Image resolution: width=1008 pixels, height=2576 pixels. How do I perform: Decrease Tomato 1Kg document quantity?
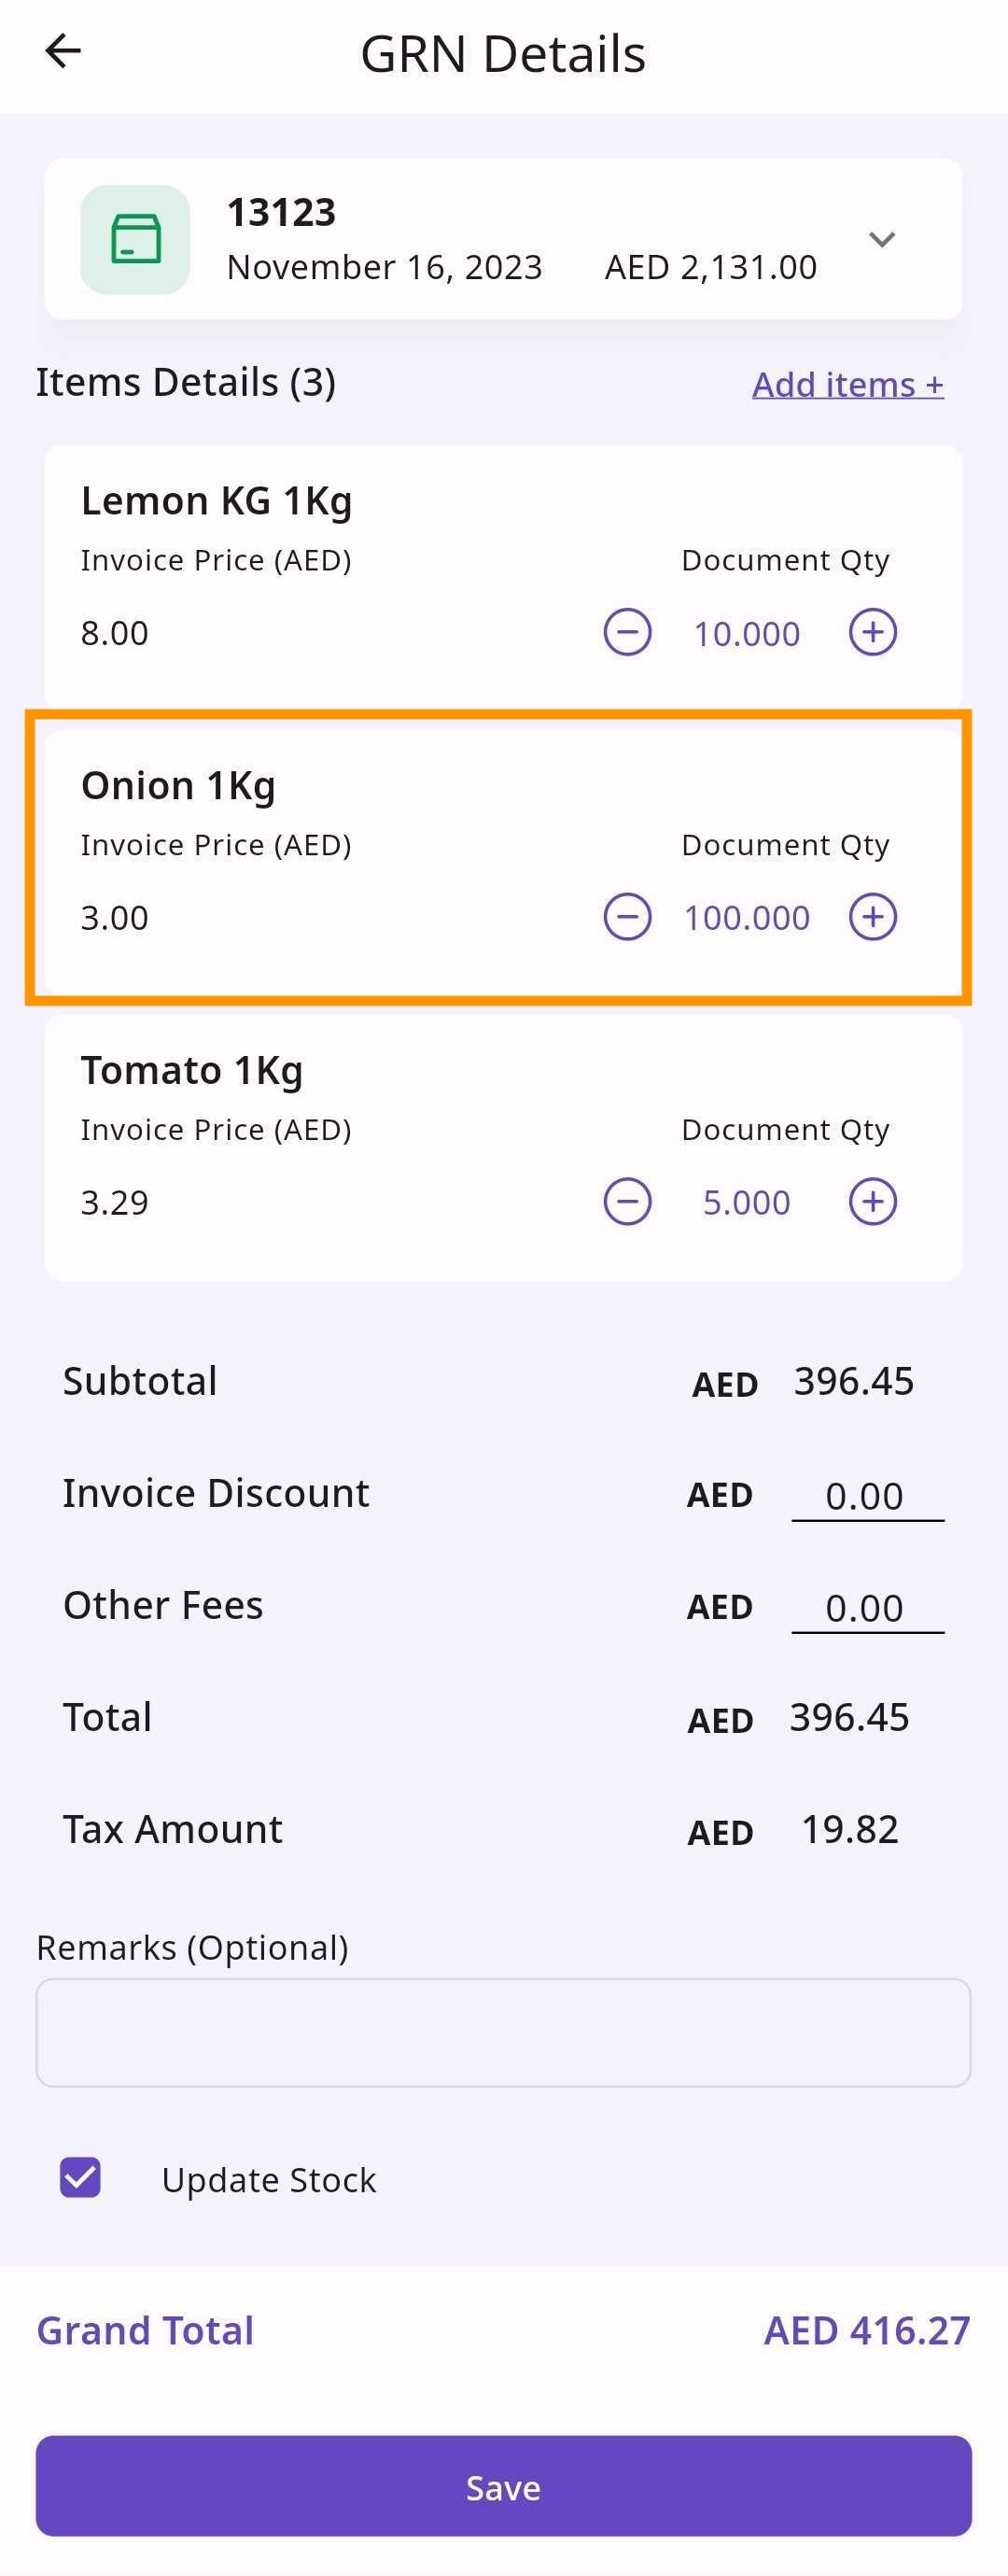pos(627,1201)
